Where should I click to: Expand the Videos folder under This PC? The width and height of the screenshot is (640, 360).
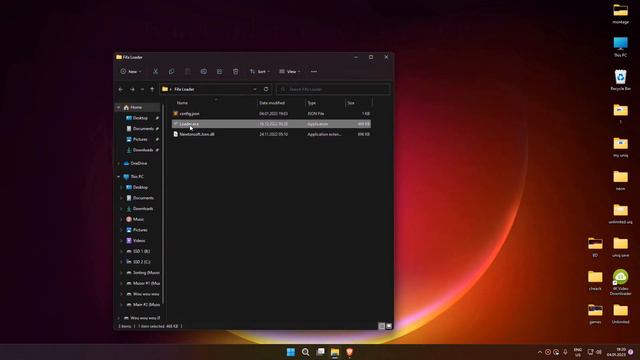click(121, 240)
